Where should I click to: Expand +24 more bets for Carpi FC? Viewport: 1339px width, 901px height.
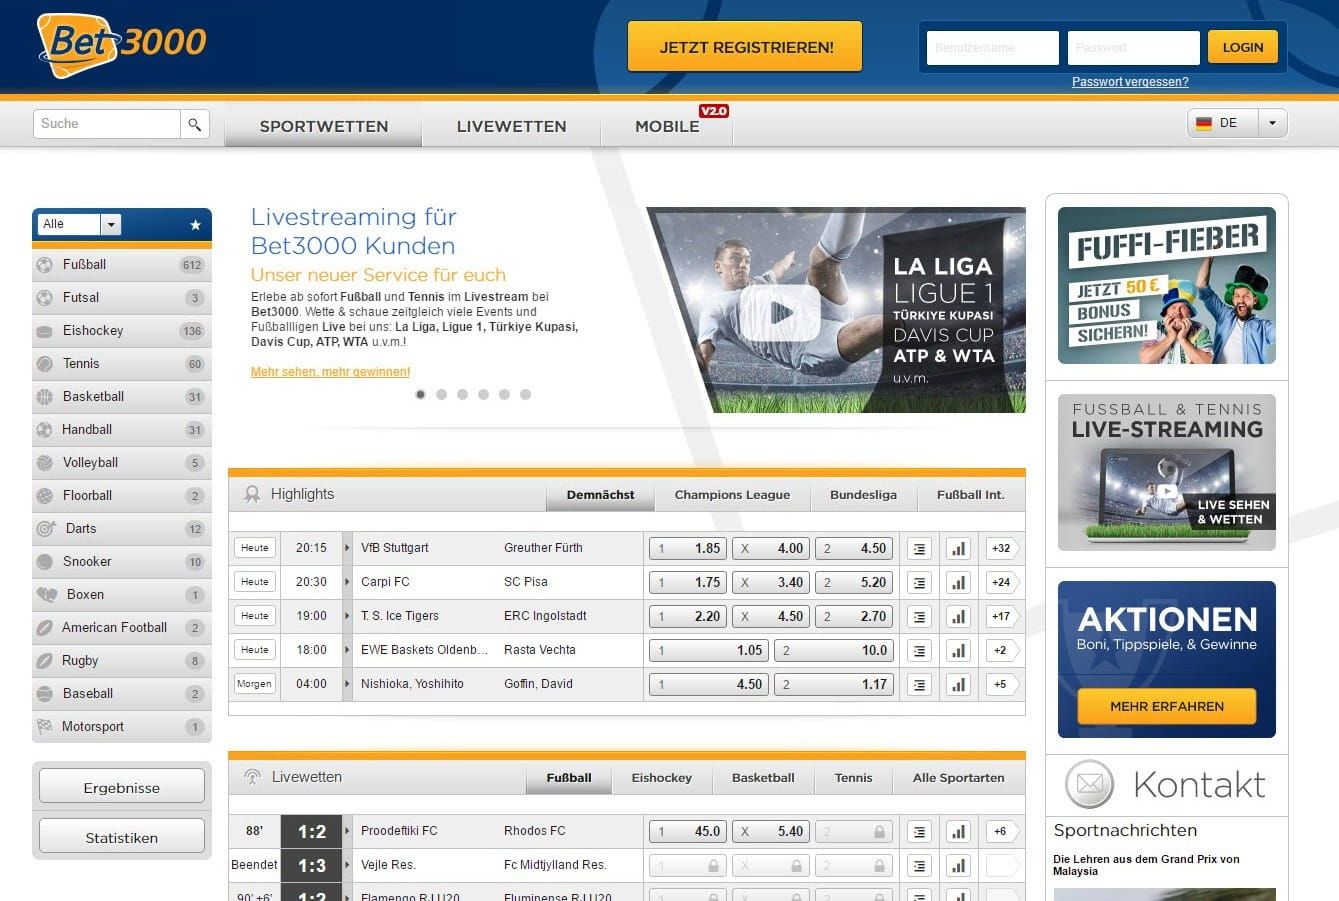[1002, 582]
